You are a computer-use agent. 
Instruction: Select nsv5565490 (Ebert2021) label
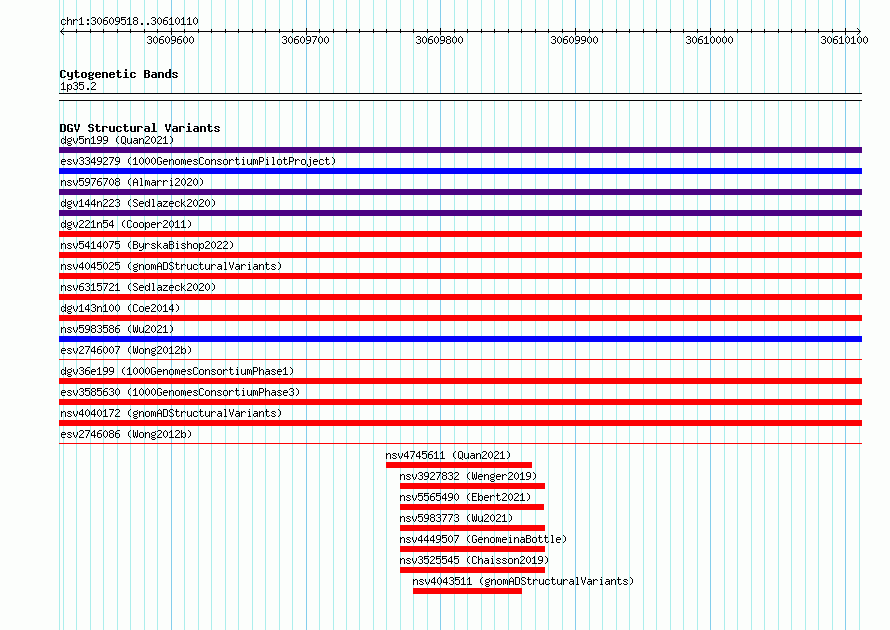(465, 497)
